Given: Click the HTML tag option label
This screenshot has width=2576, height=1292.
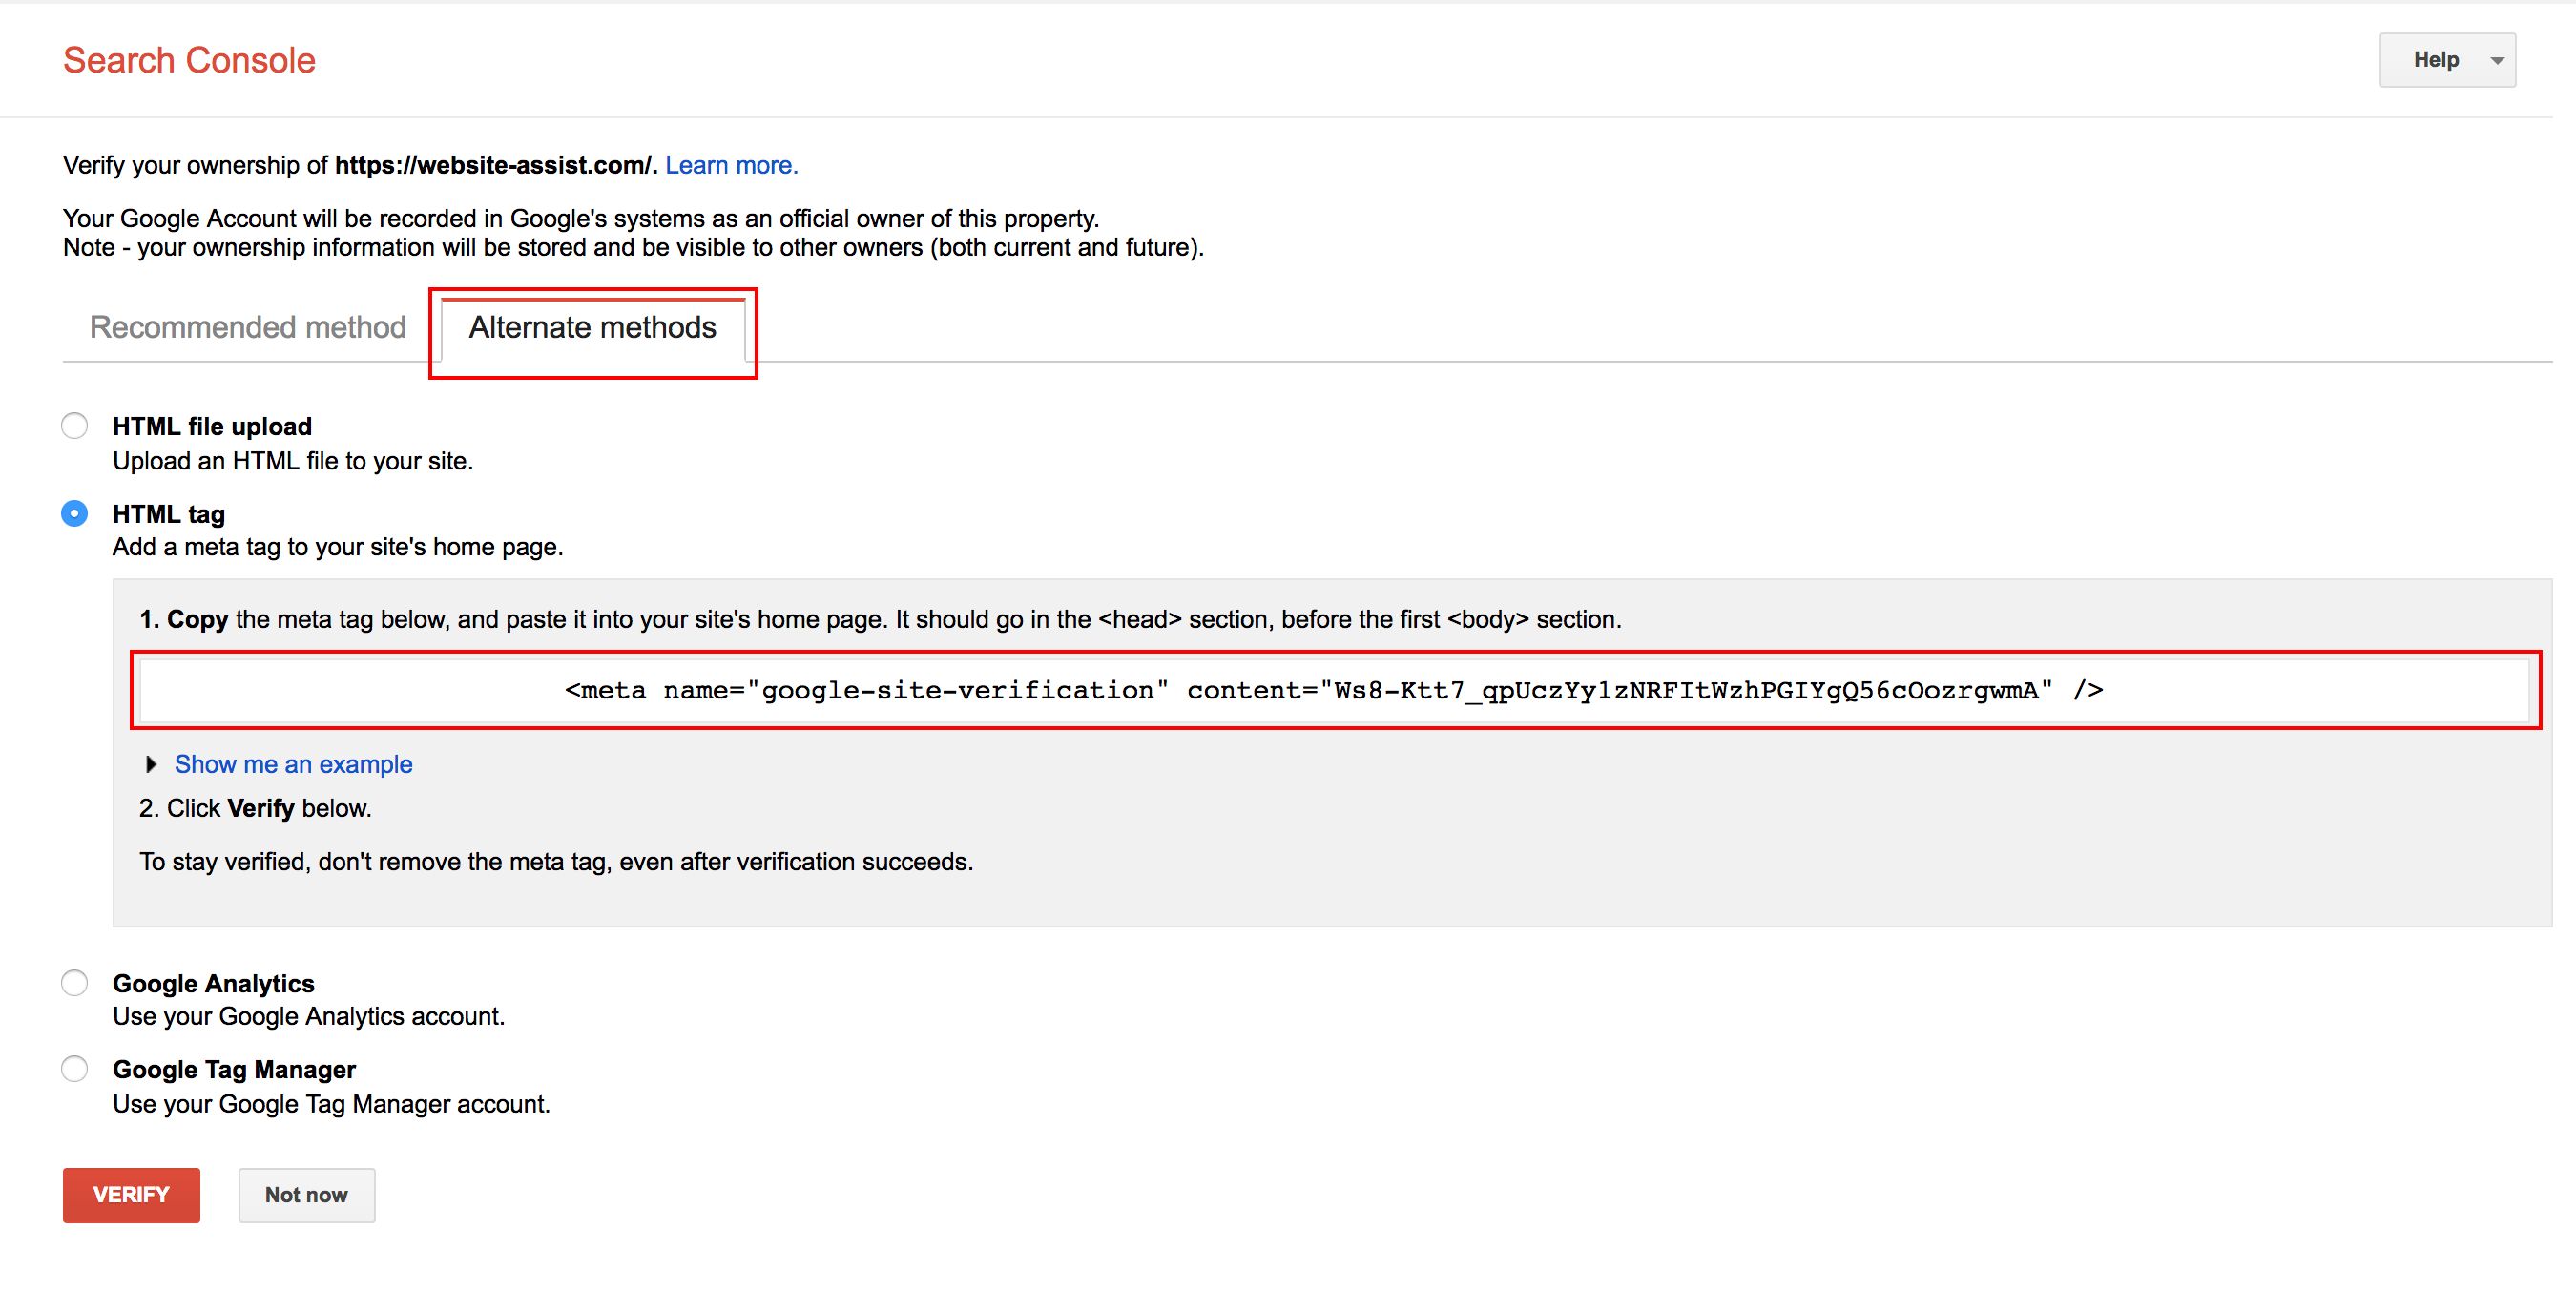Looking at the screenshot, I should [168, 514].
